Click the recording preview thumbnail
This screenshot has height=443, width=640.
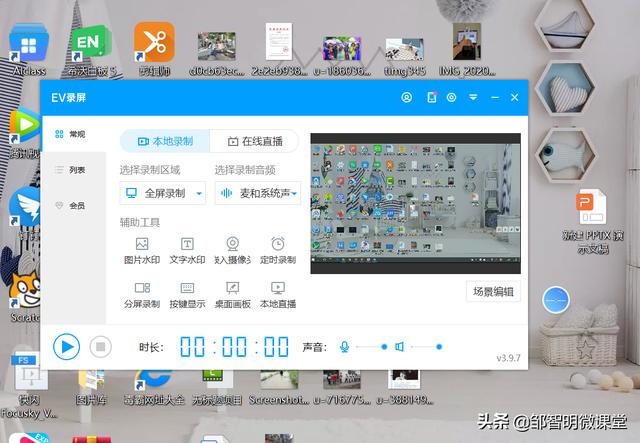pos(416,203)
